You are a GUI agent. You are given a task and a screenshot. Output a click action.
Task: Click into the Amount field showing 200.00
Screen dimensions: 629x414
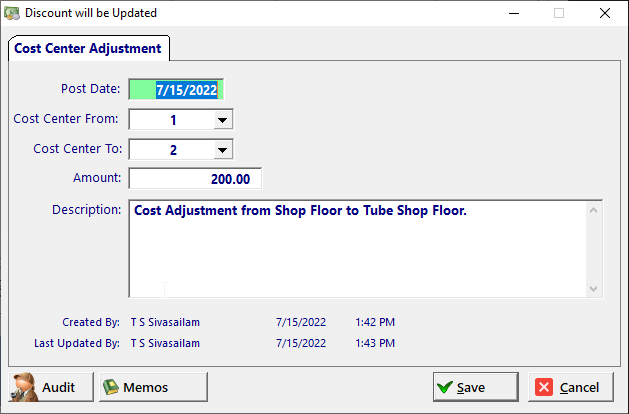195,179
